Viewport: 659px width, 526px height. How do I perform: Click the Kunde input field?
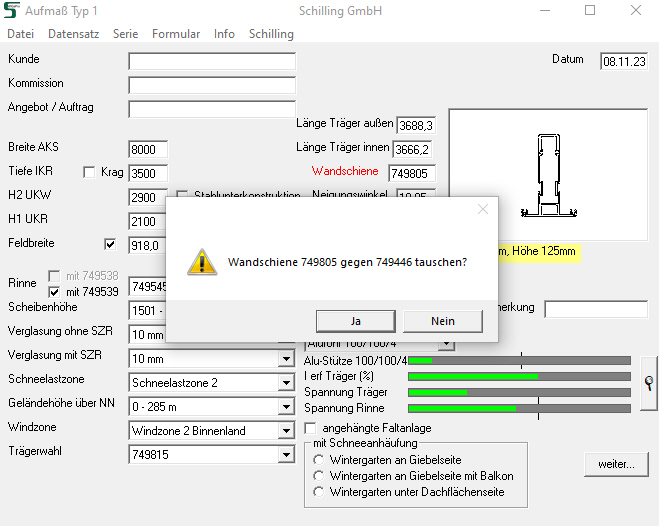[x=212, y=61]
